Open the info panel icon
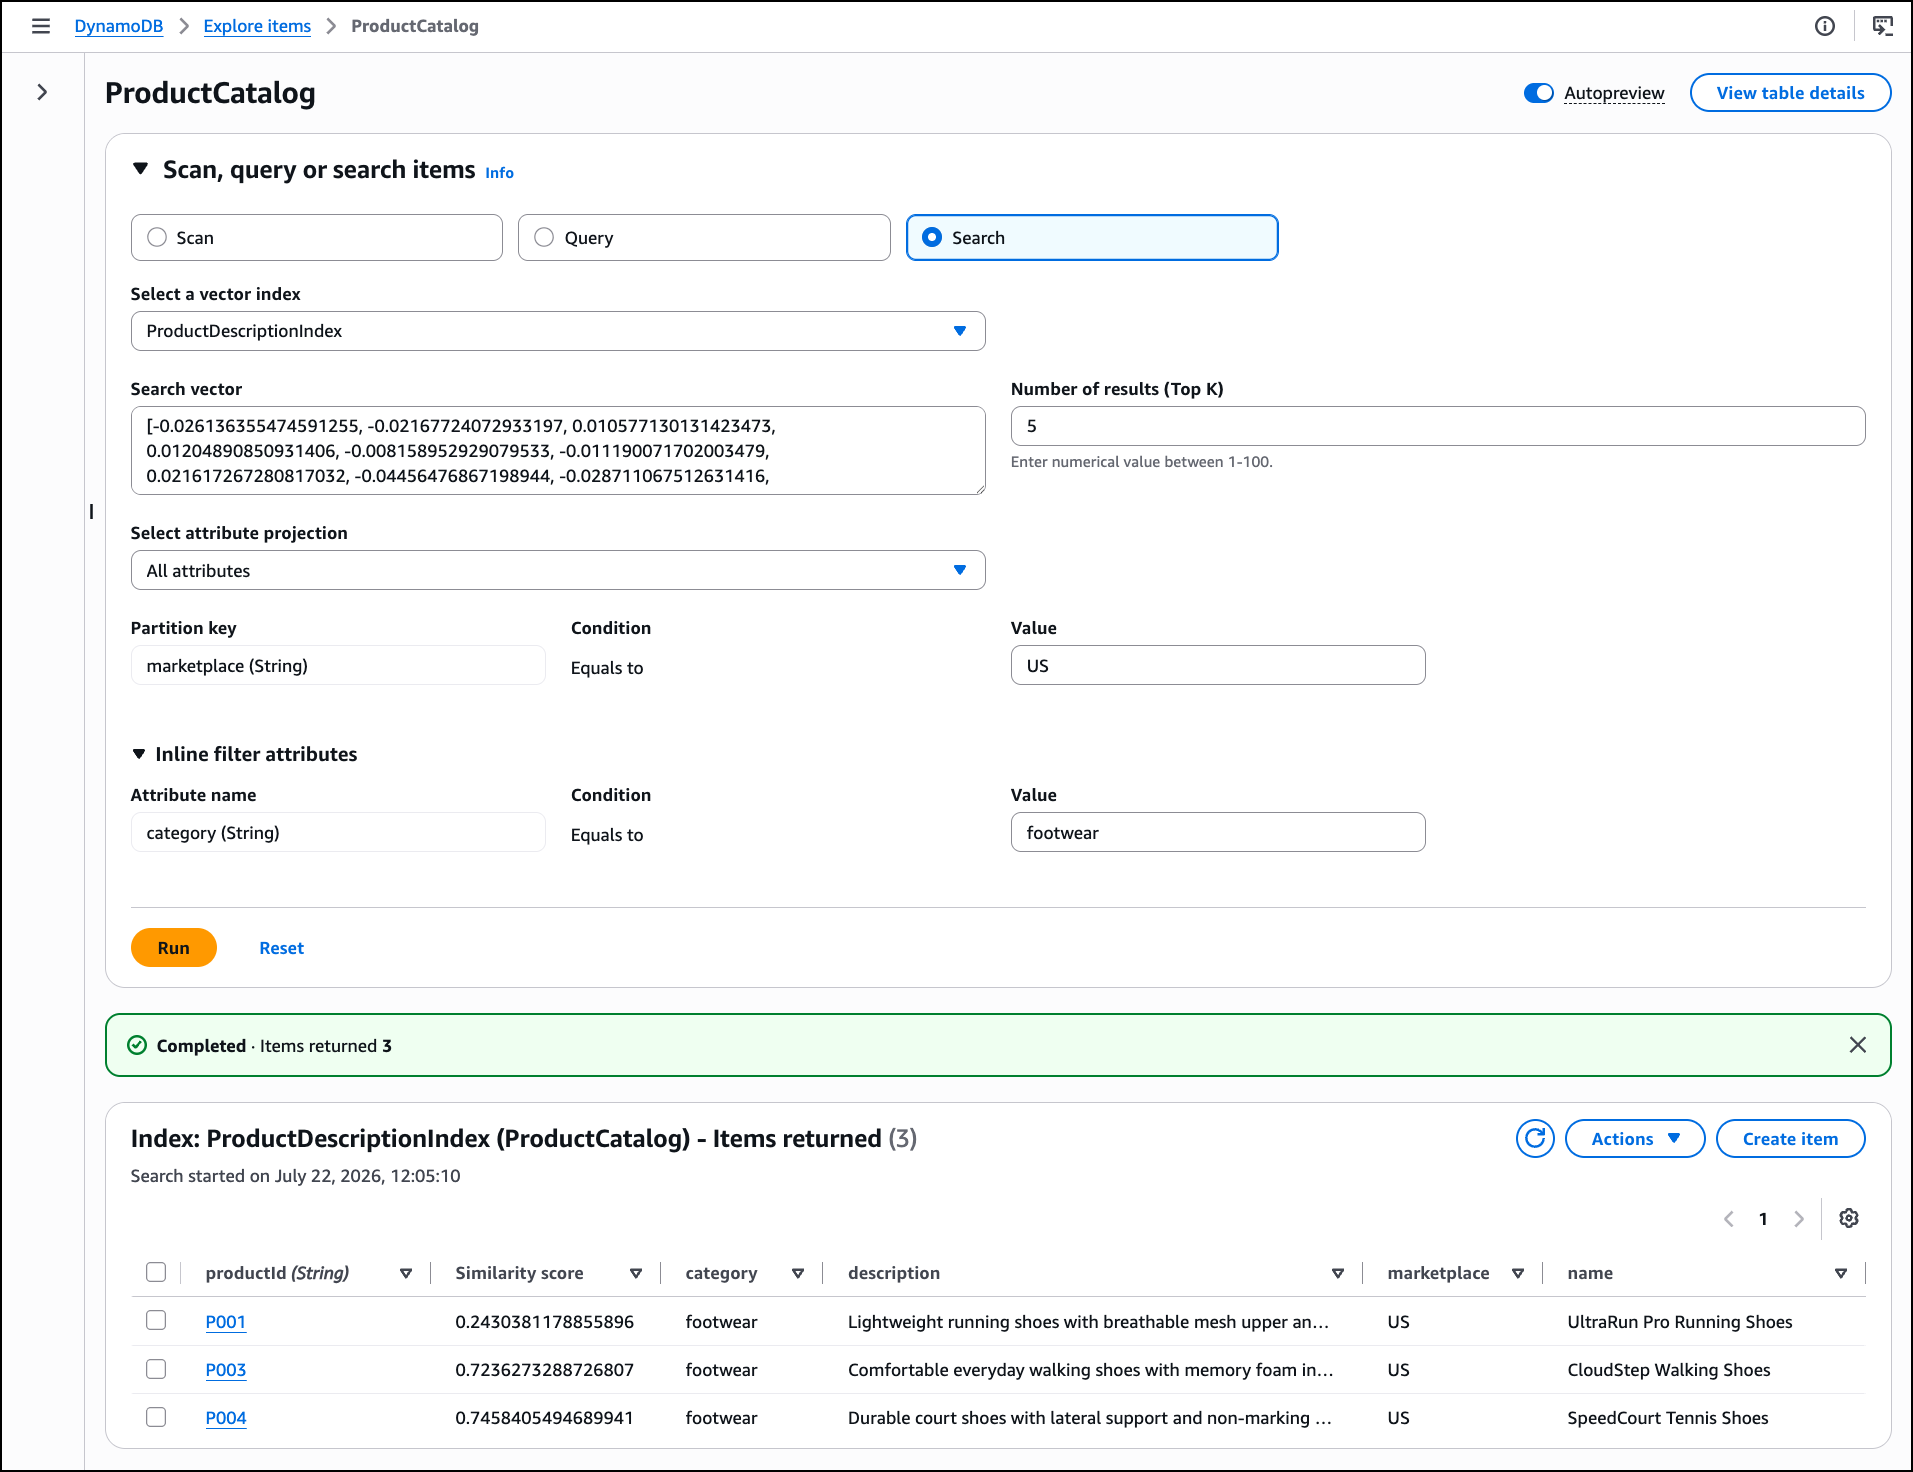1913x1472 pixels. coord(1825,26)
